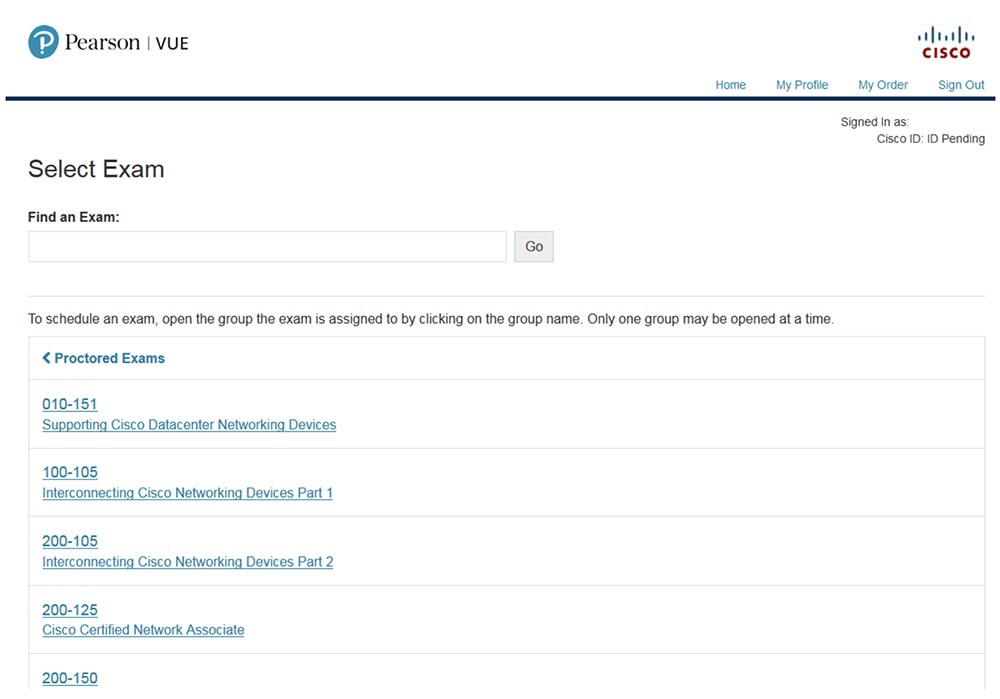Collapse the Proctored Exams group
1000x699 pixels.
pos(103,358)
